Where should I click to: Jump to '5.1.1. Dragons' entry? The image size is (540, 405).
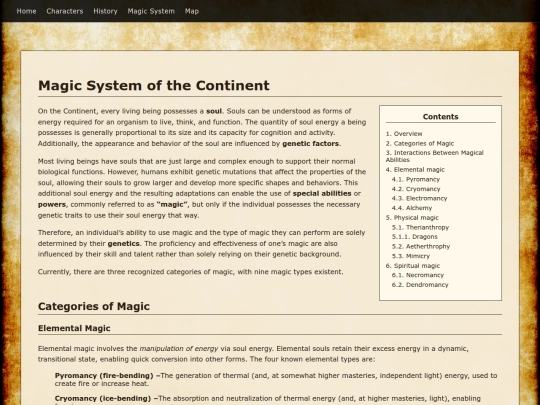click(415, 237)
